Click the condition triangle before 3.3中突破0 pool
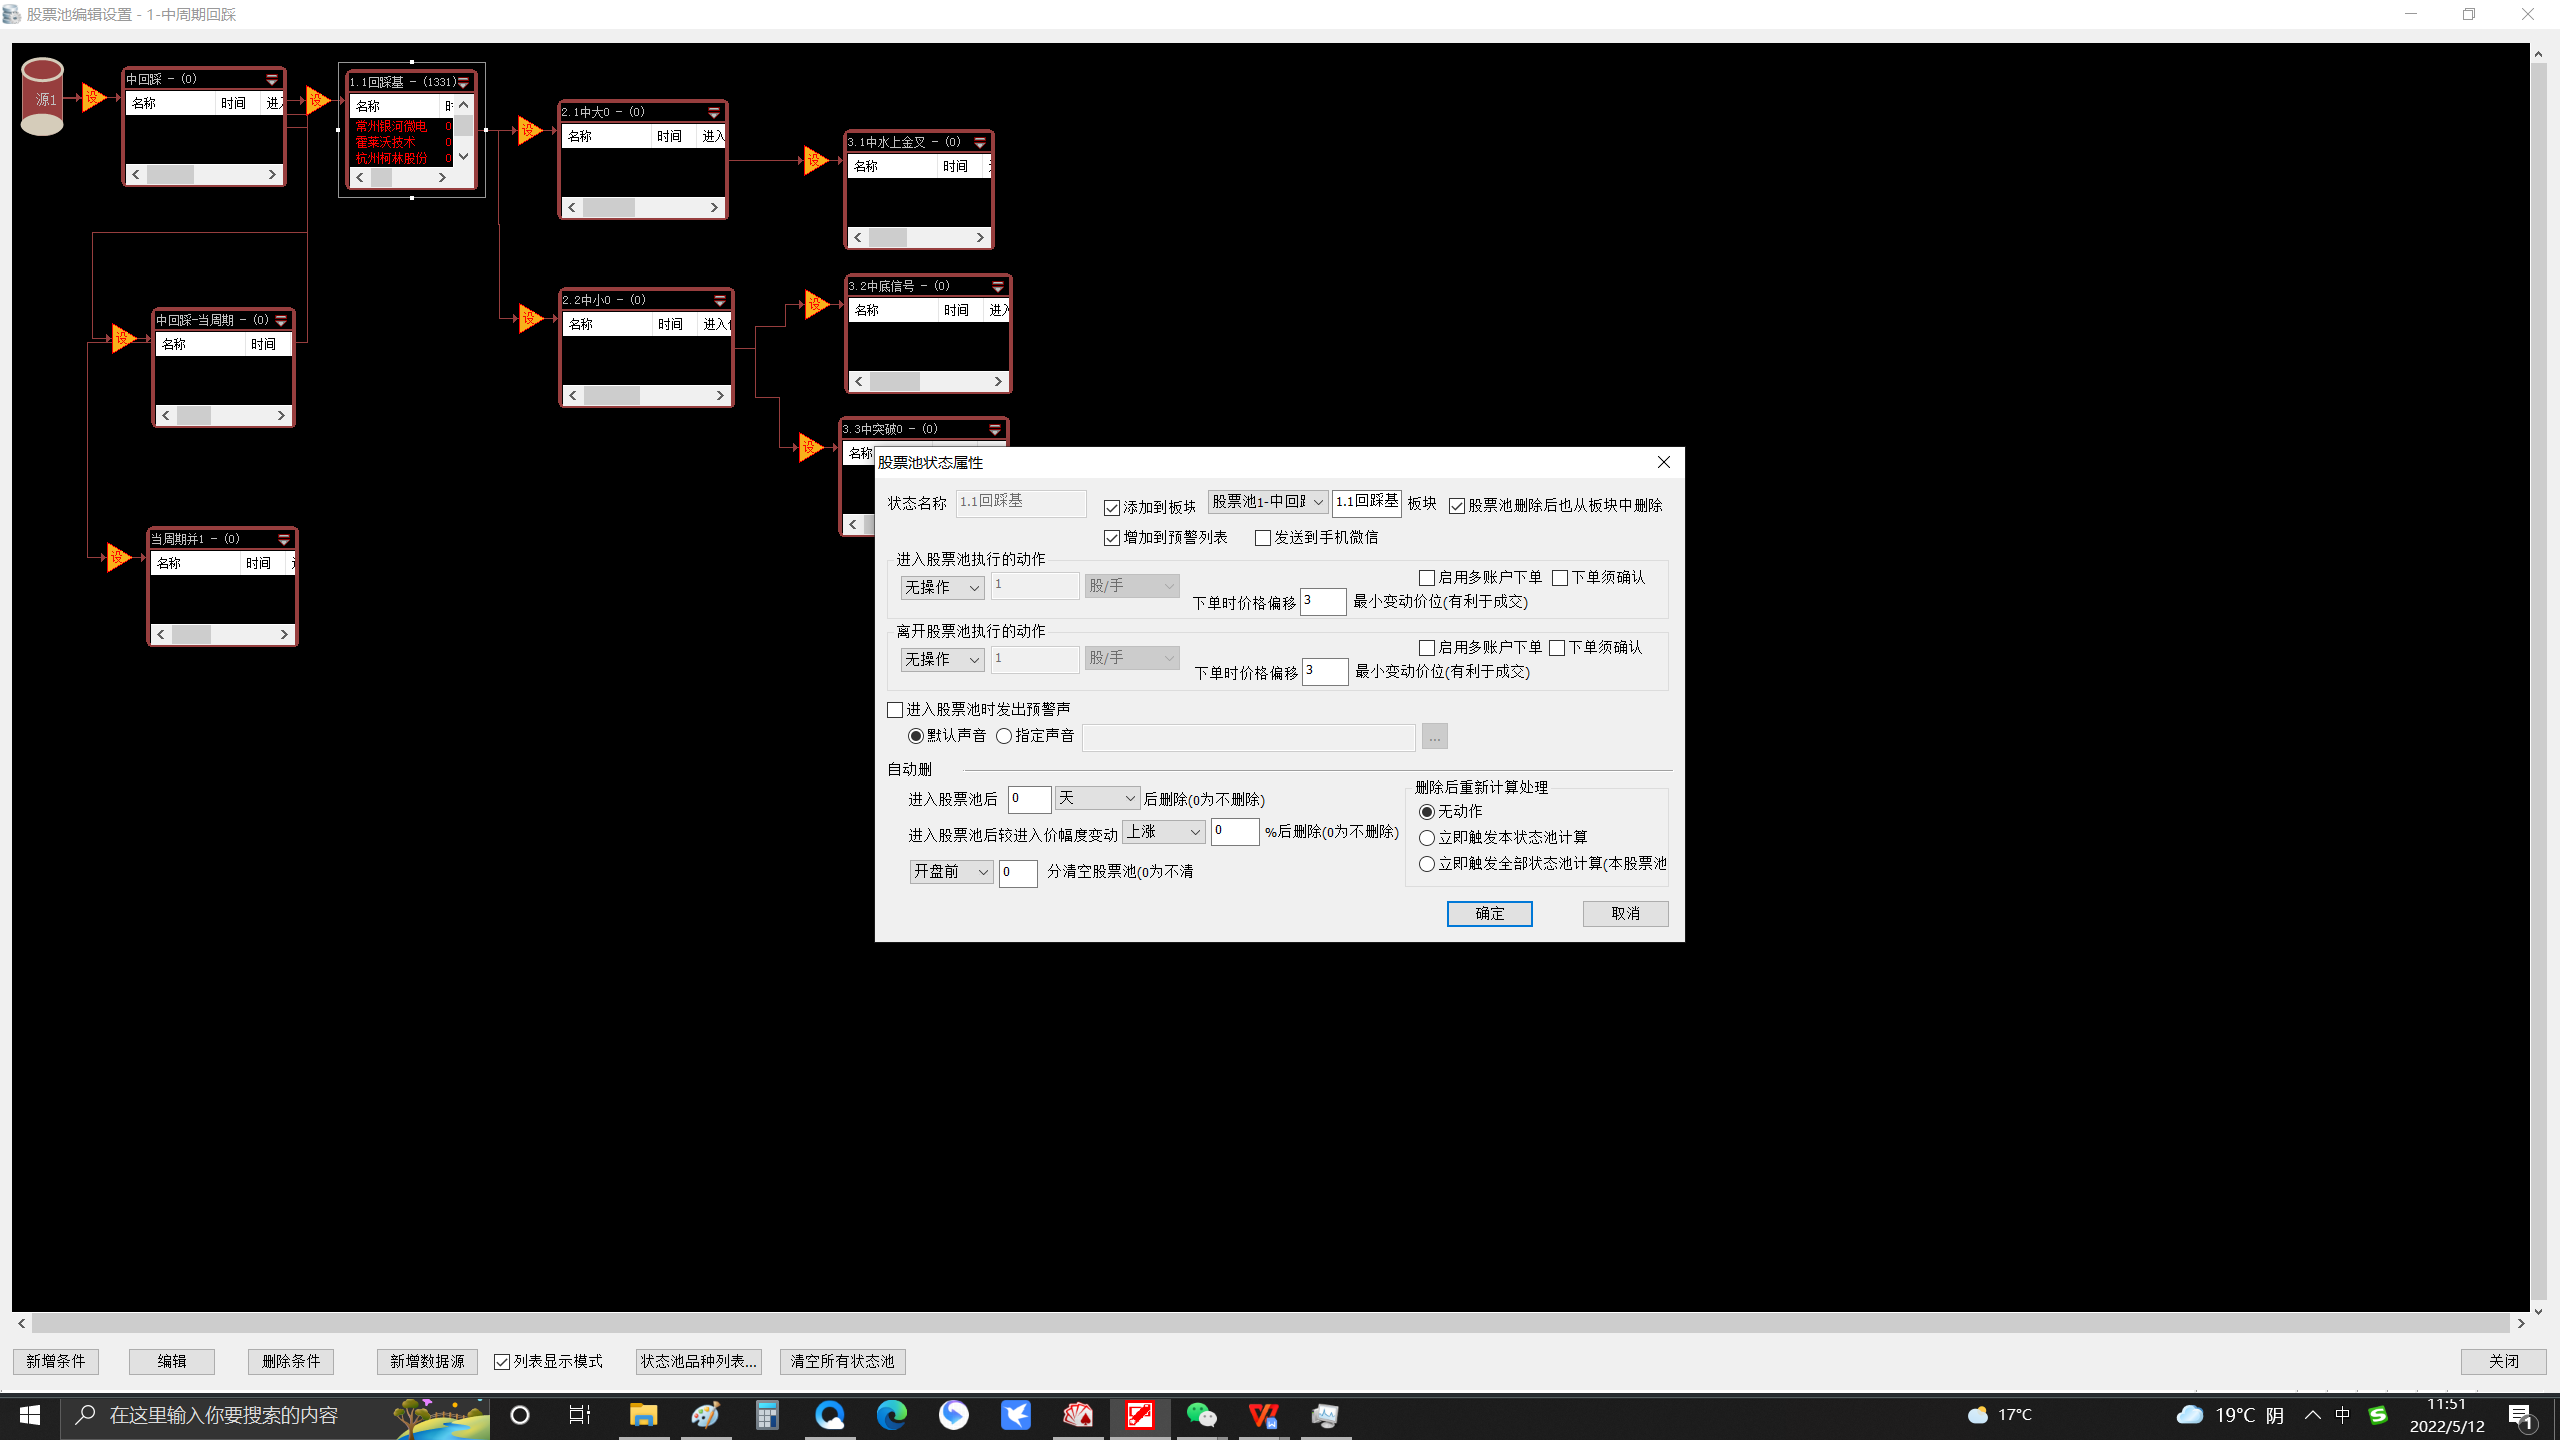 (811, 447)
